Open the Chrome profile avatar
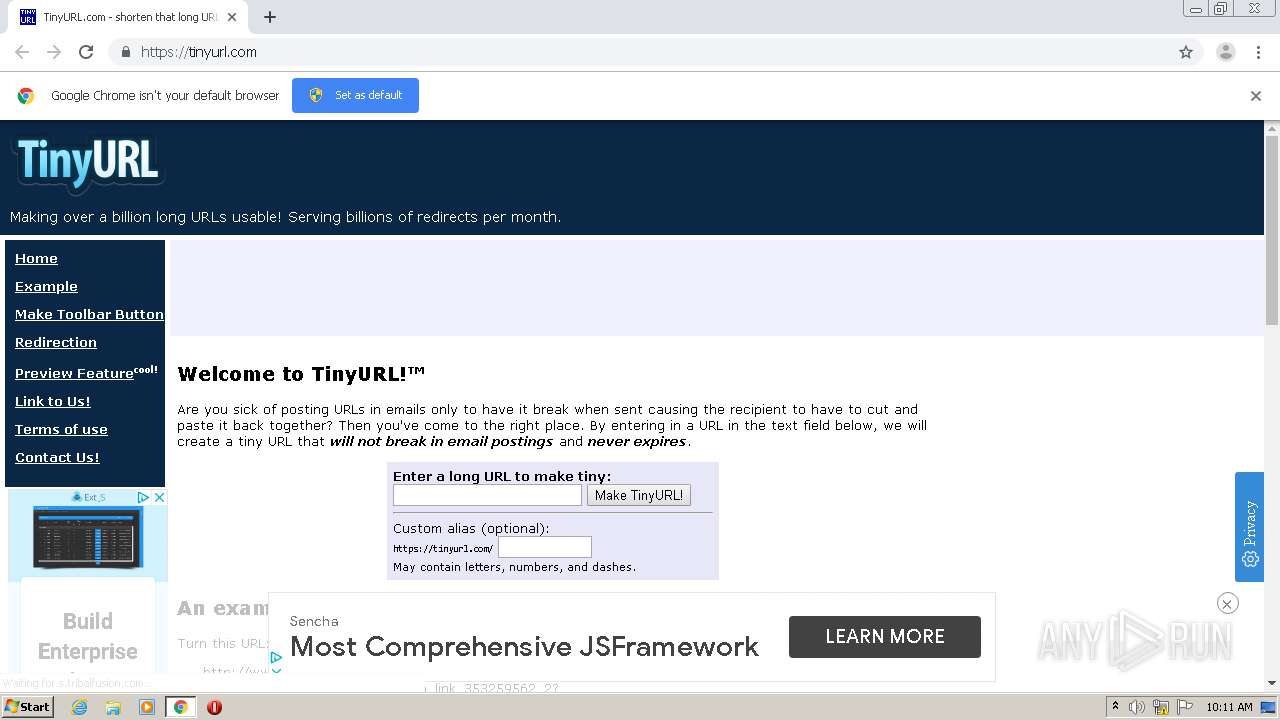The height and width of the screenshot is (720, 1280). (x=1225, y=52)
